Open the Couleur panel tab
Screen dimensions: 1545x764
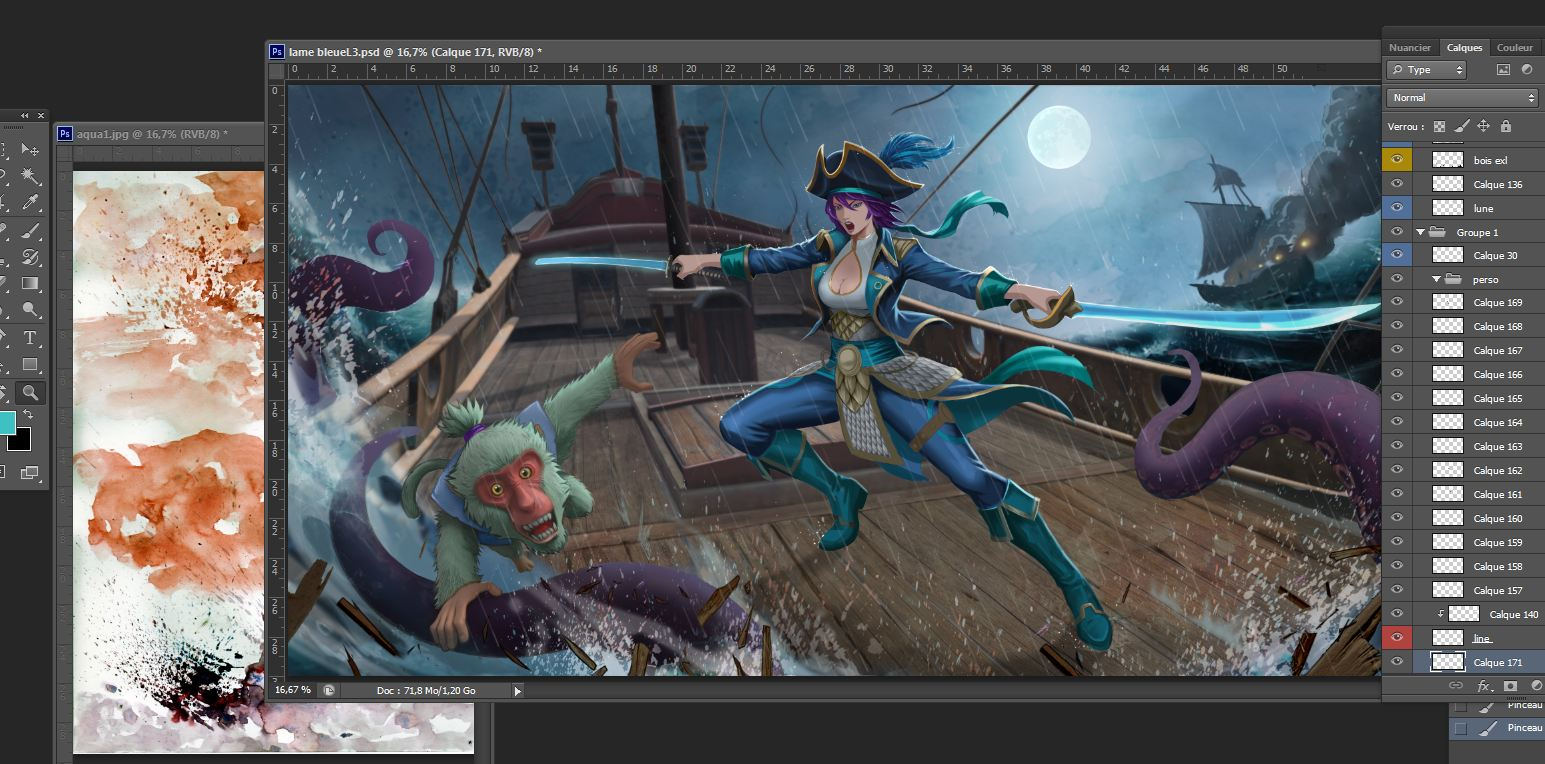(x=1514, y=48)
